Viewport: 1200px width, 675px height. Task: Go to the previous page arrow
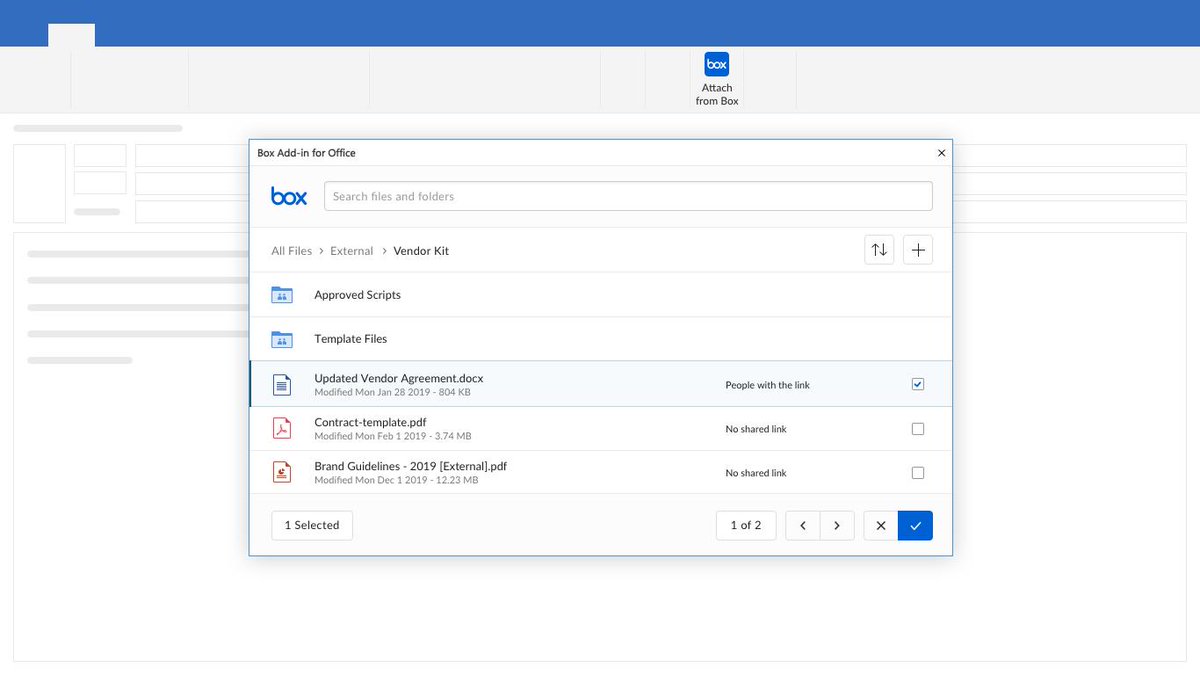[803, 525]
